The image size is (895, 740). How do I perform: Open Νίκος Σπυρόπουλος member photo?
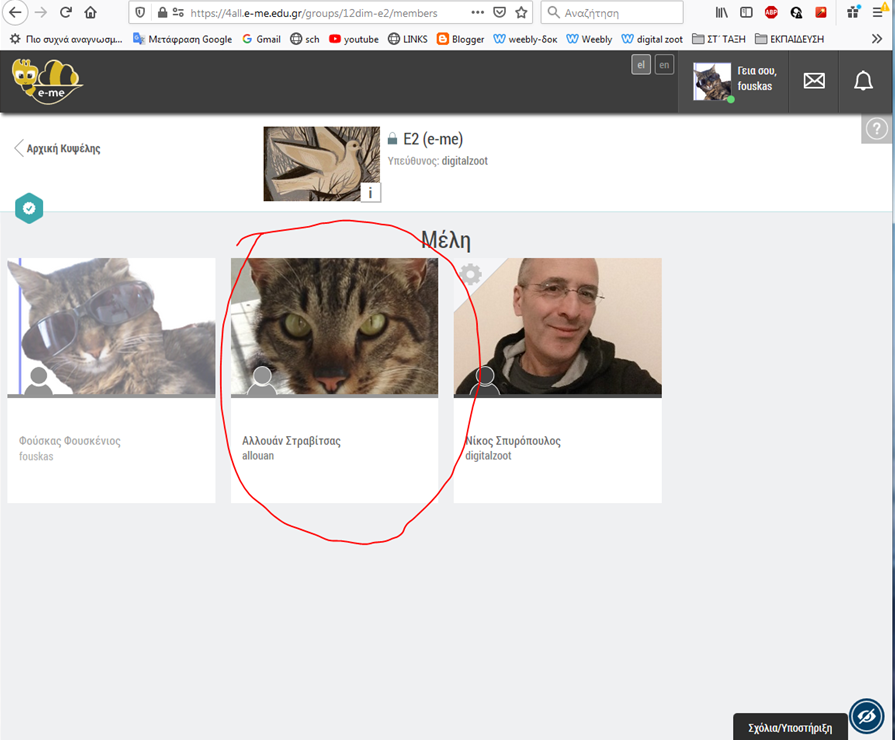point(558,327)
